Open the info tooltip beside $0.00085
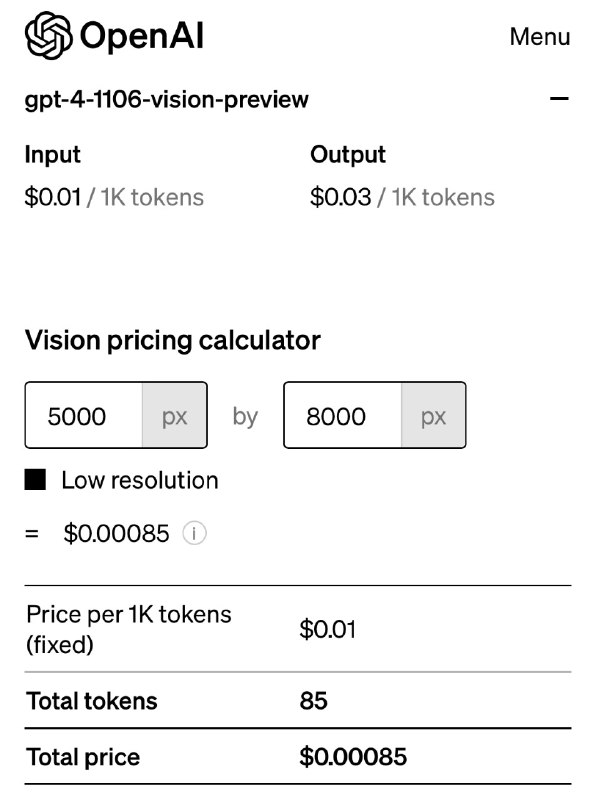The image size is (596, 800). 194,533
